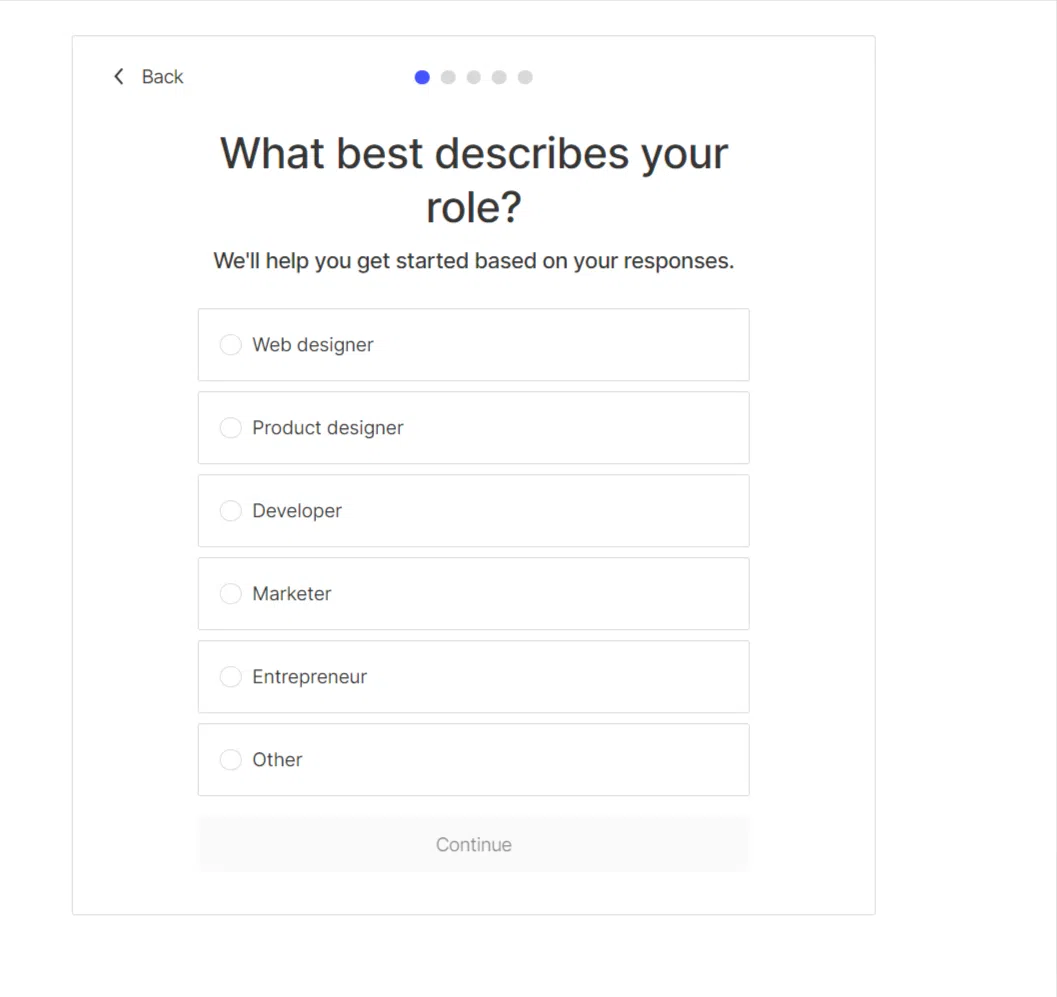Click the 'Marketer' option label text
1057x997 pixels.
[292, 594]
